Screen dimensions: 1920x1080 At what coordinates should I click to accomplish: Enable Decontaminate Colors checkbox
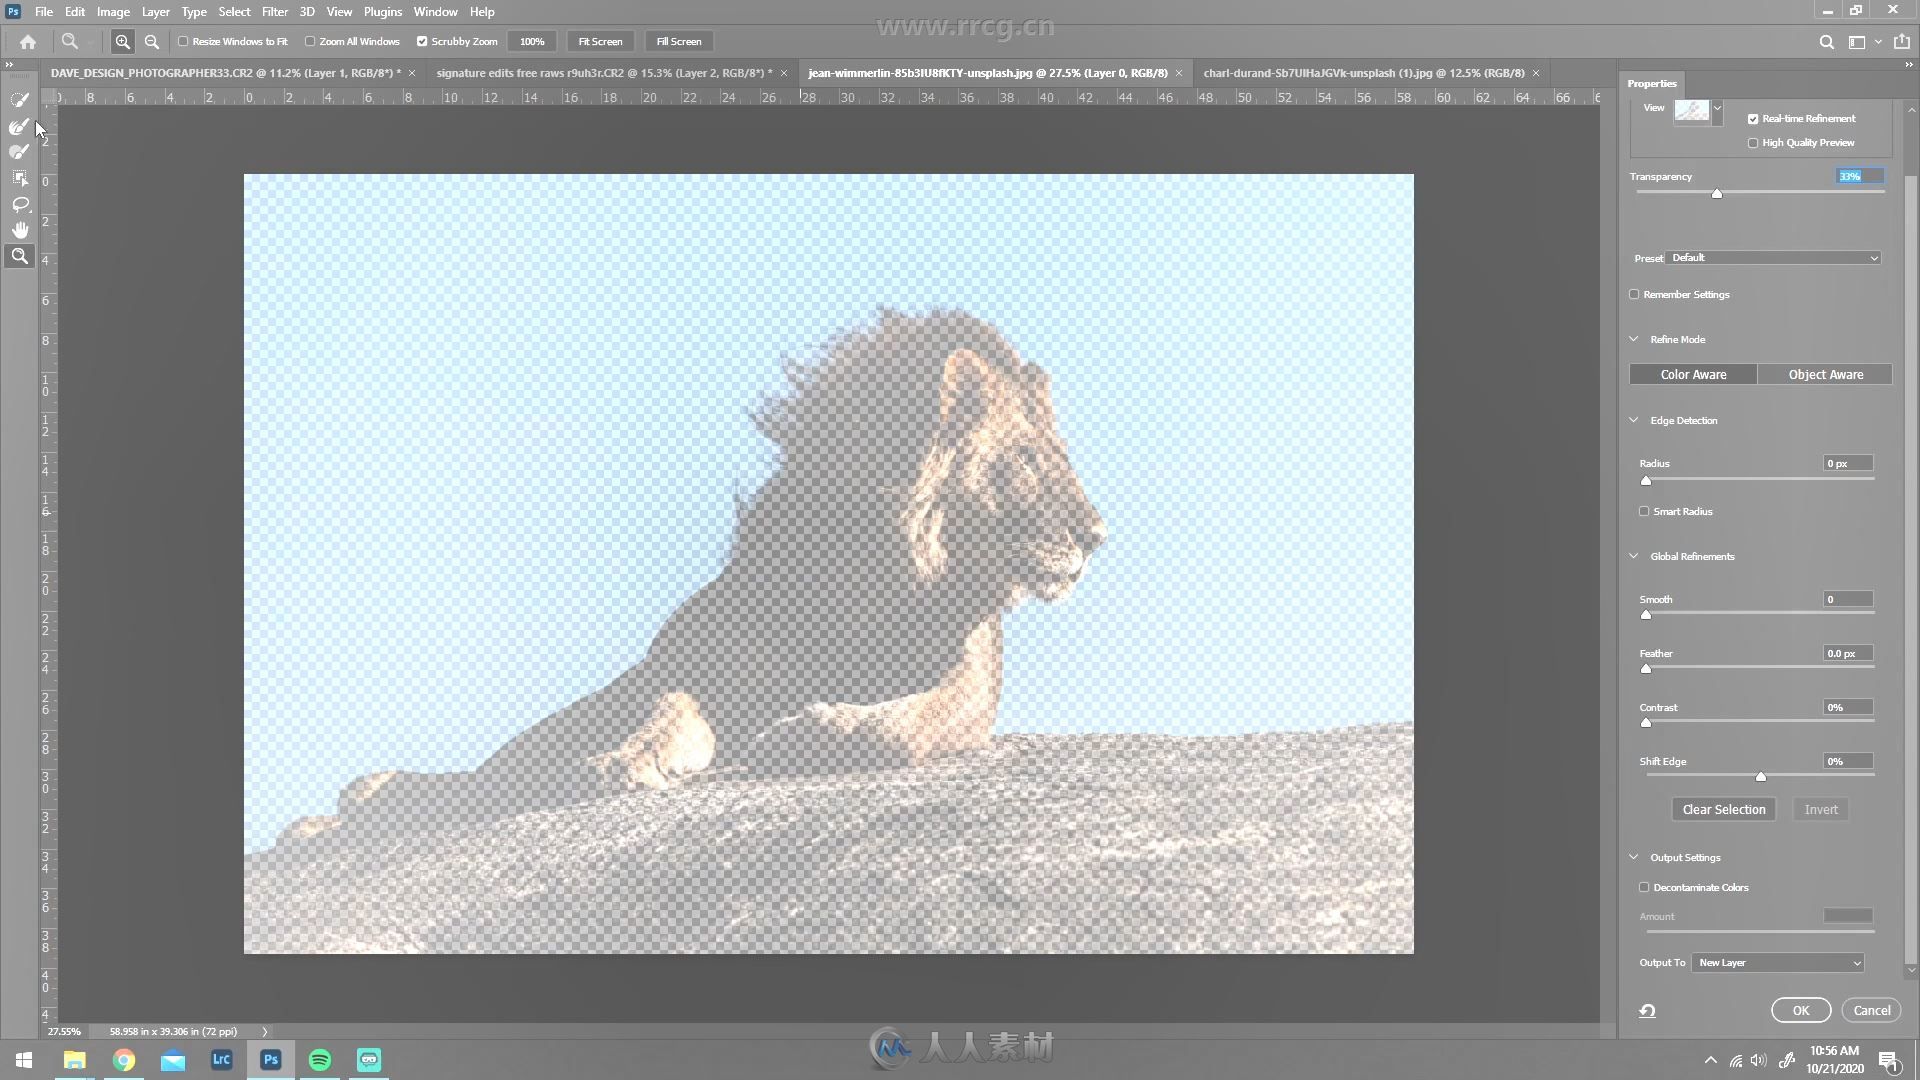1644,888
